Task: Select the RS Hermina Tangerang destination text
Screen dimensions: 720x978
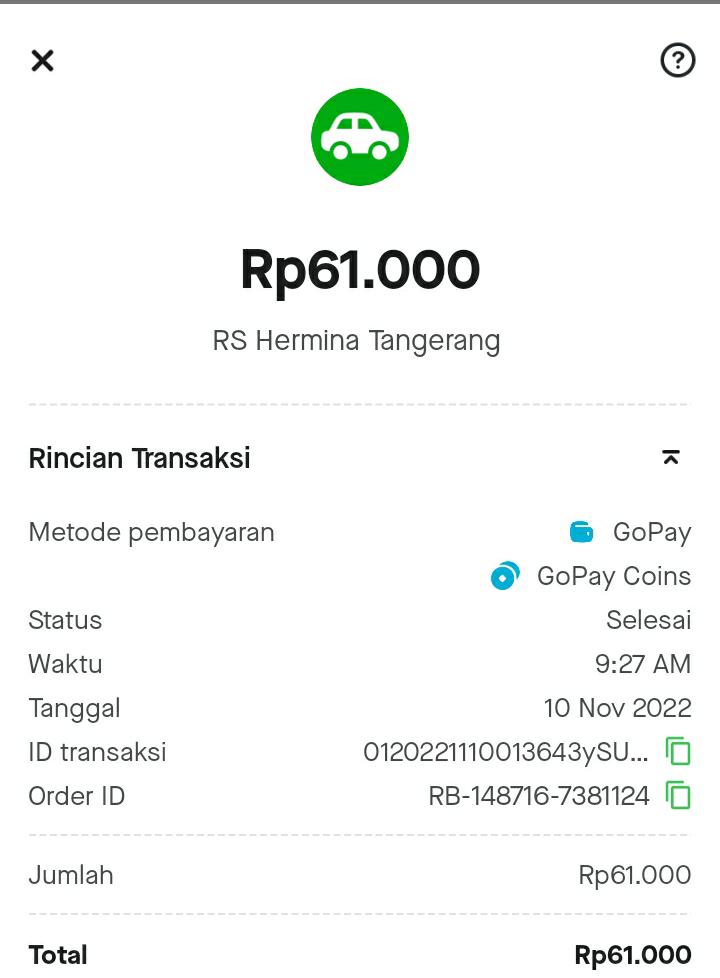Action: [357, 341]
